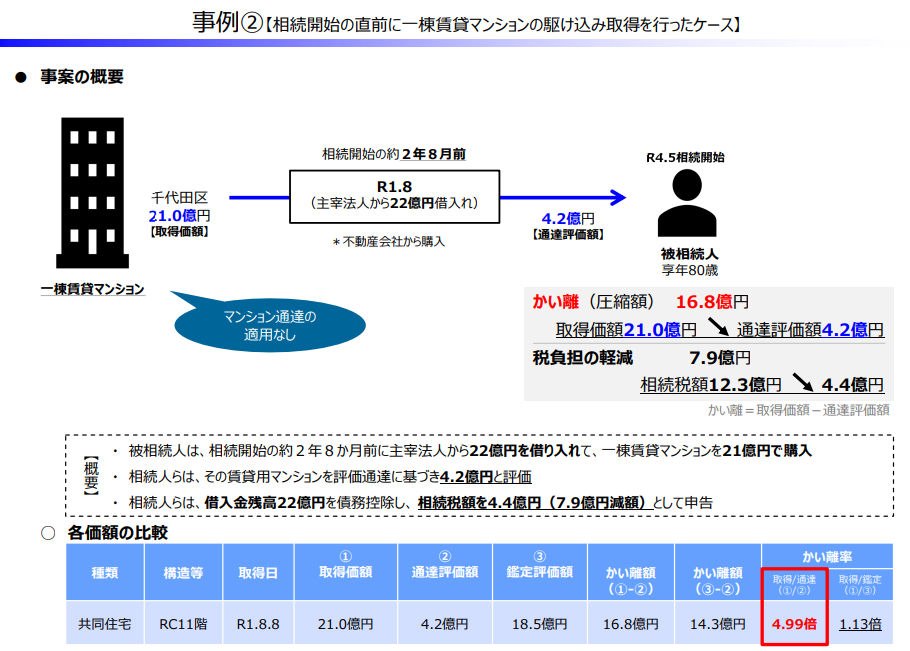Click the 種類 column header
This screenshot has width=910, height=651.
(x=105, y=572)
